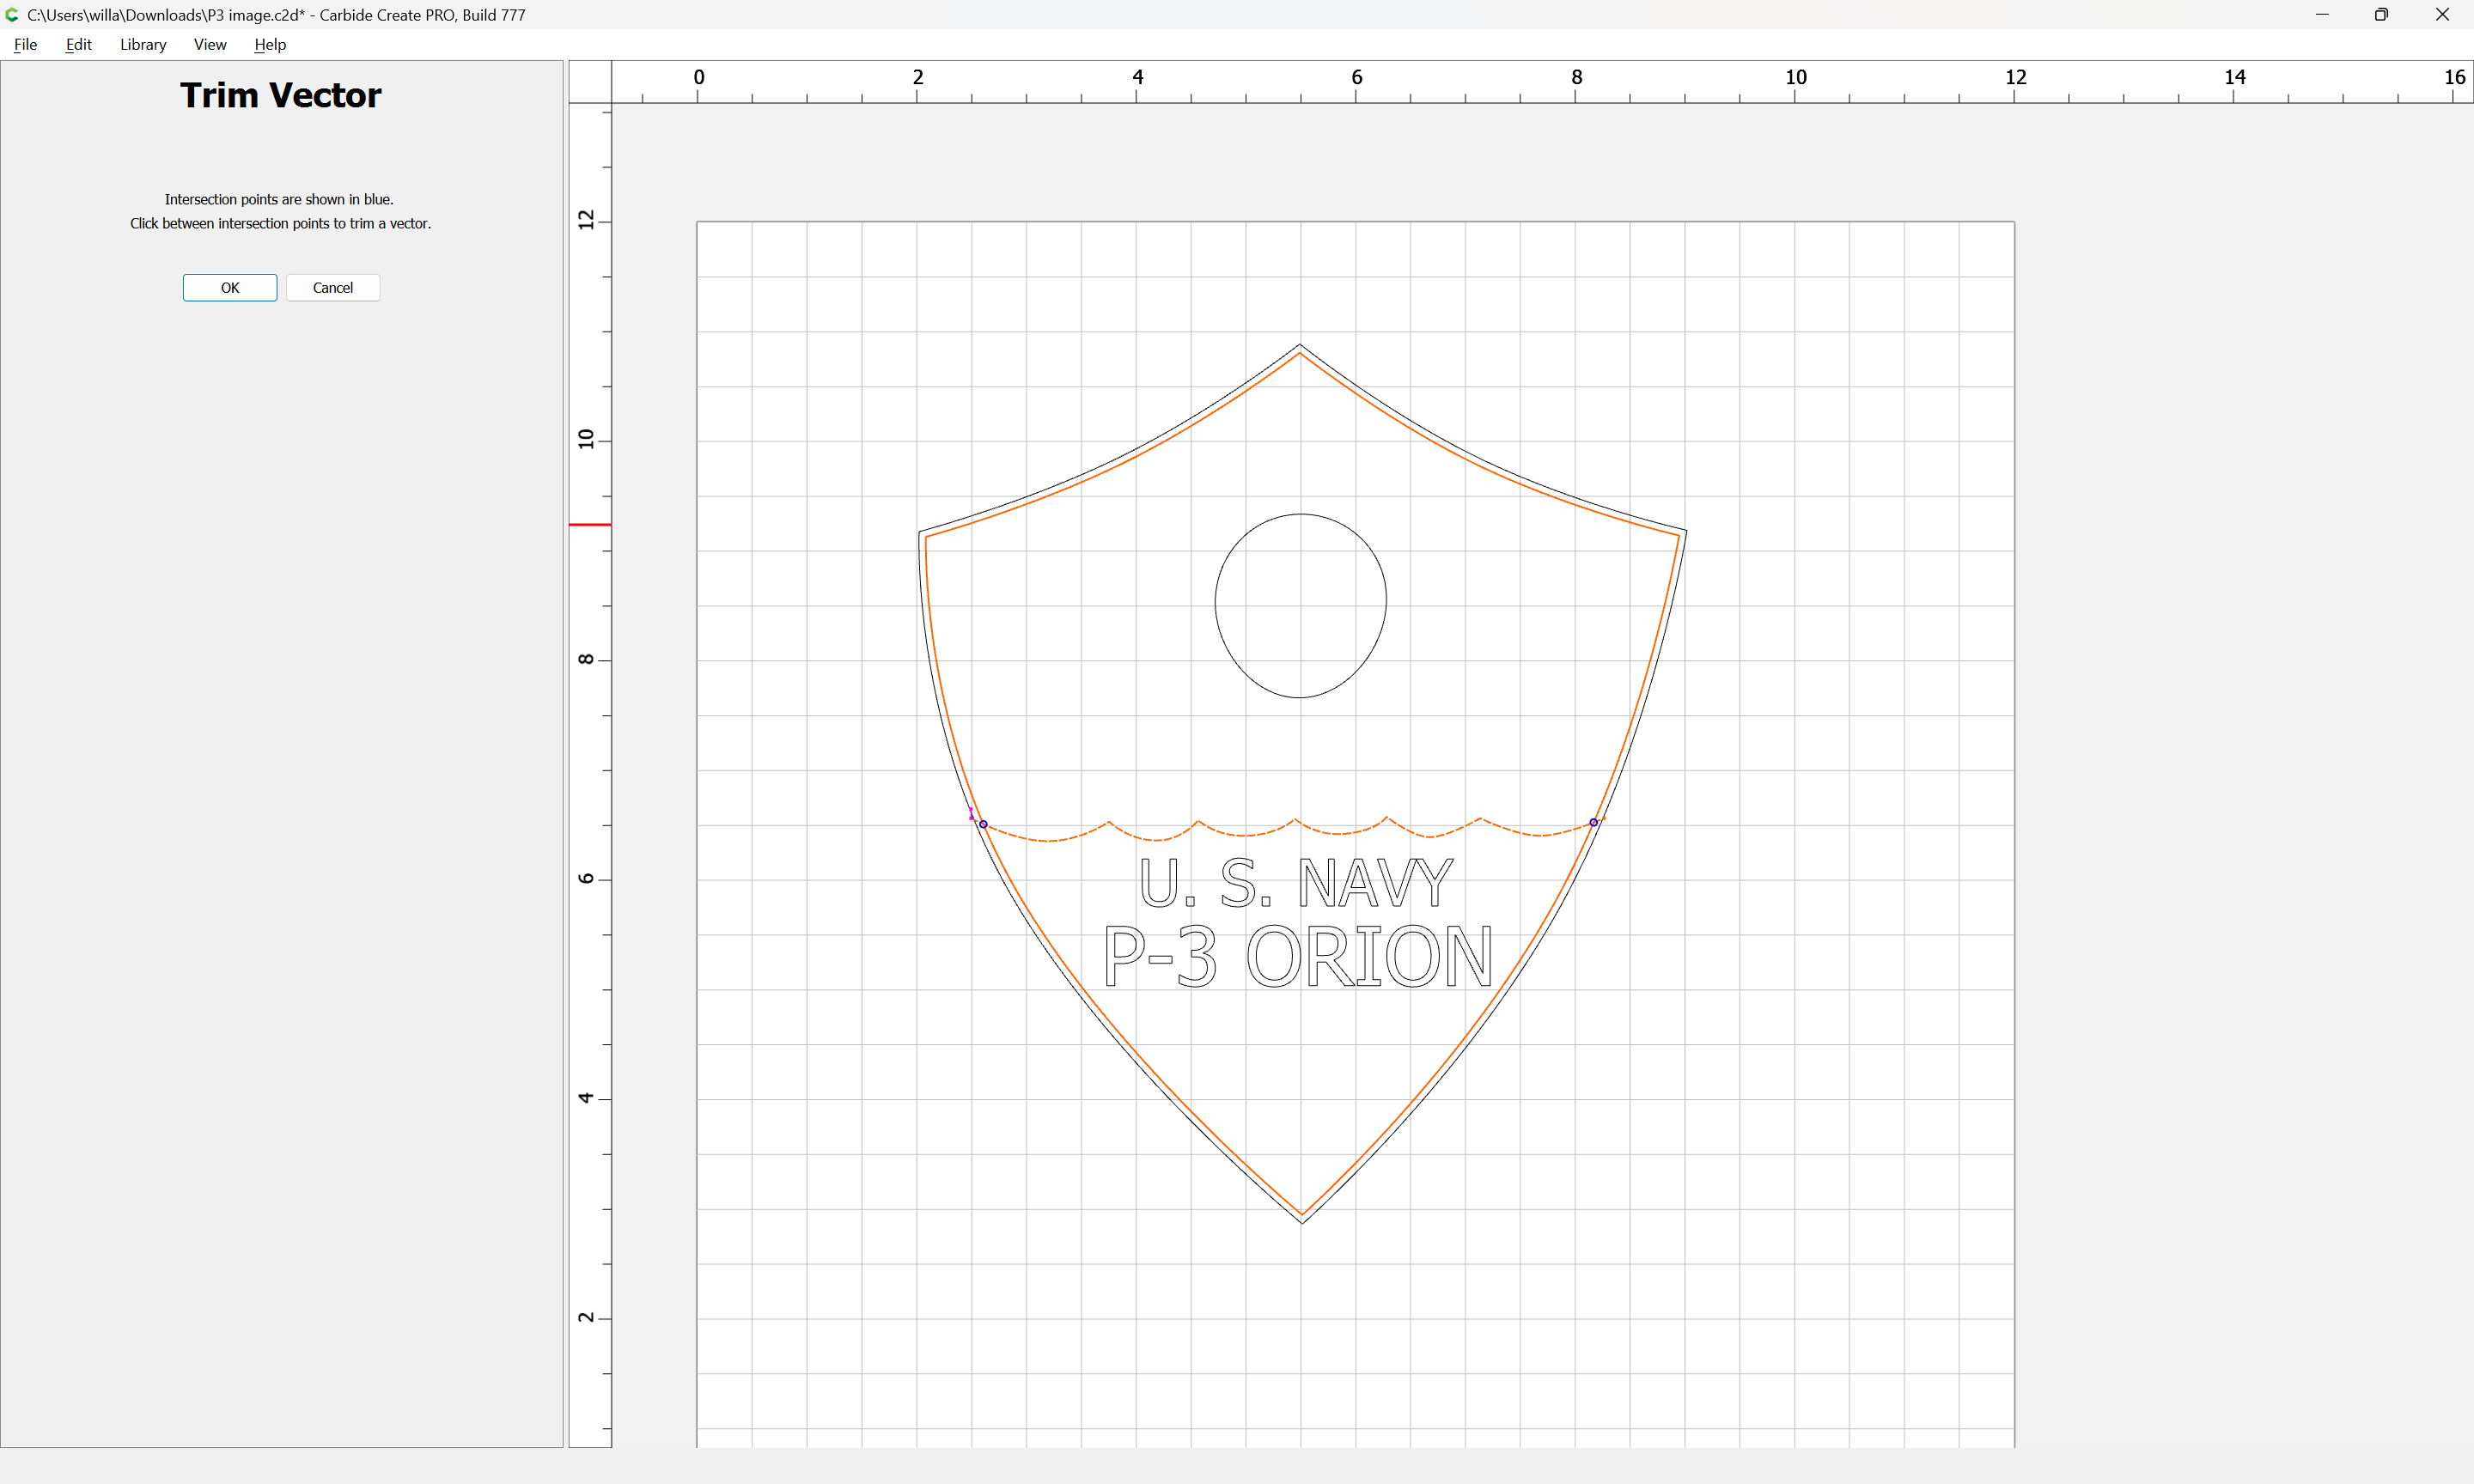Click the Carbide Create title bar icon
The height and width of the screenshot is (1484, 2474).
pos(12,15)
